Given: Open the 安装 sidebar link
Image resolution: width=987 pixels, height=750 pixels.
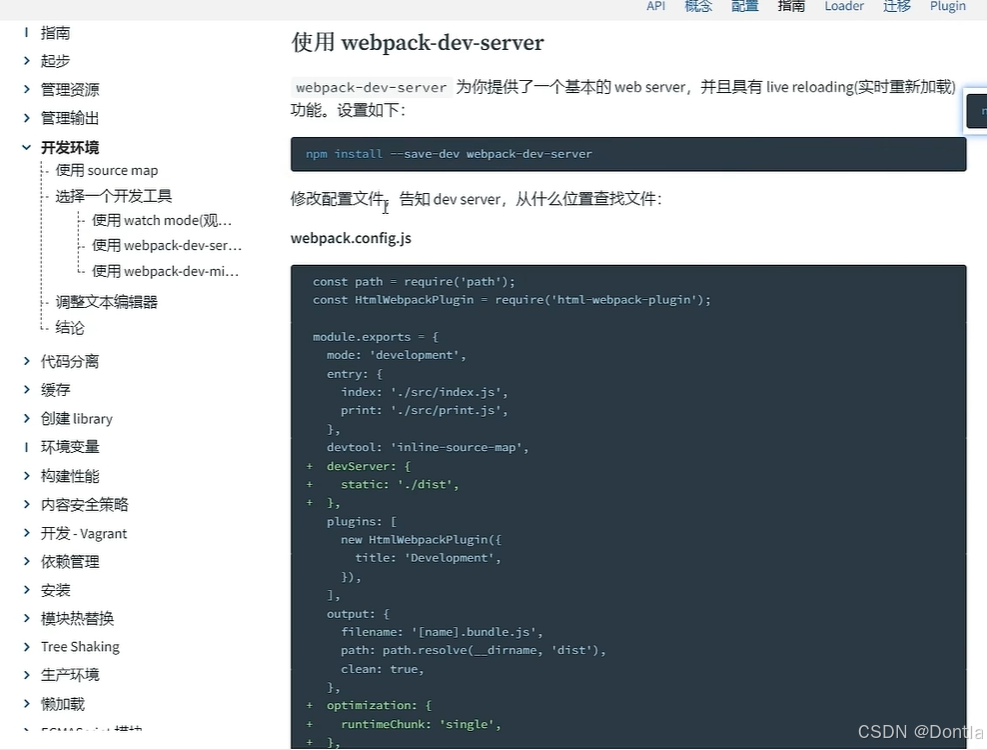Looking at the screenshot, I should click(55, 590).
